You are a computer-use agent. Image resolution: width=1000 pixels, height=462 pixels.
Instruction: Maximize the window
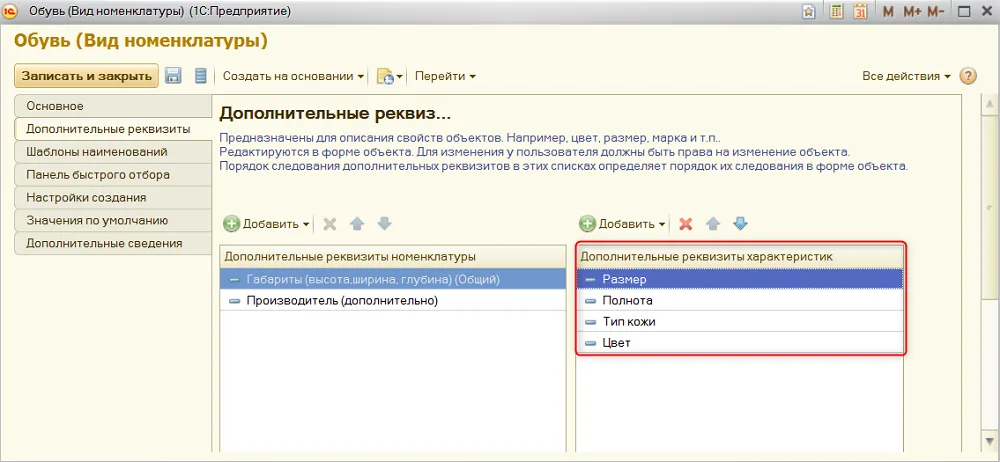pyautogui.click(x=964, y=11)
